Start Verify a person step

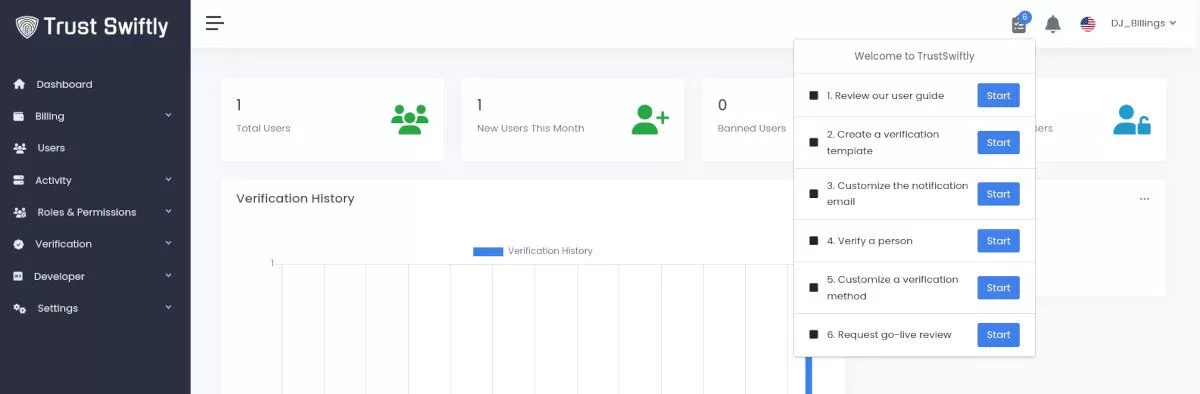pyautogui.click(x=998, y=240)
